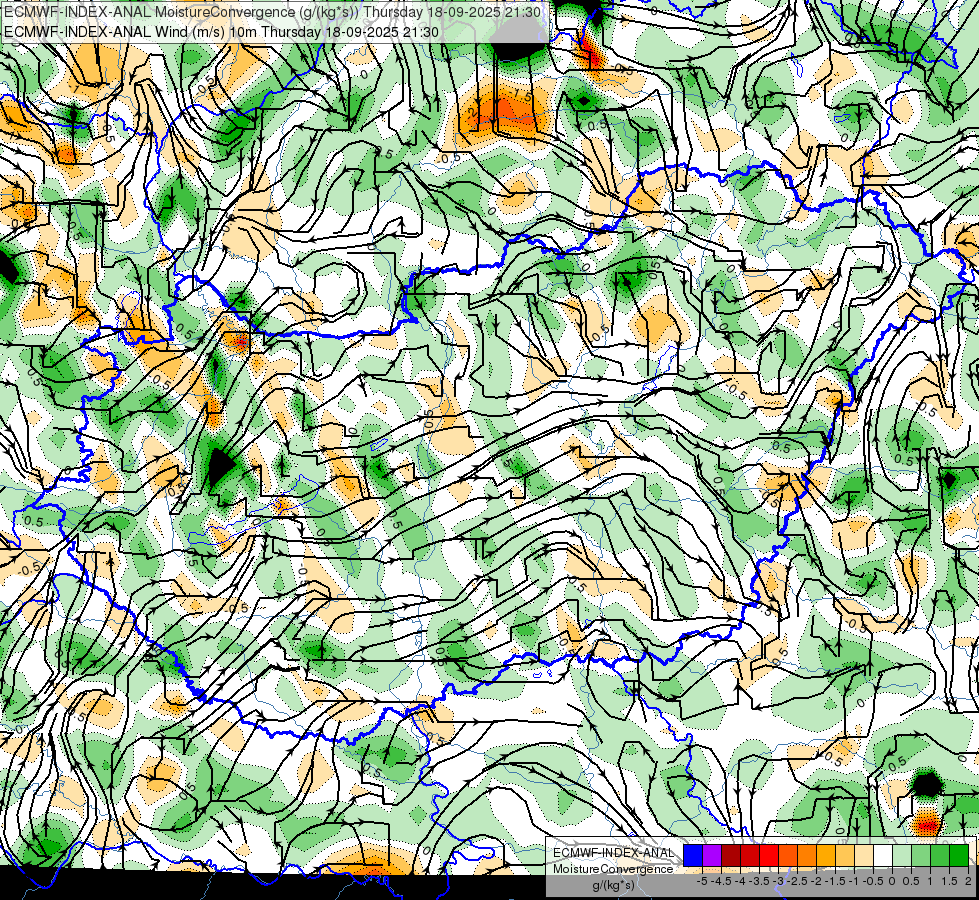Click the blue legend swatch below -5

click(693, 856)
